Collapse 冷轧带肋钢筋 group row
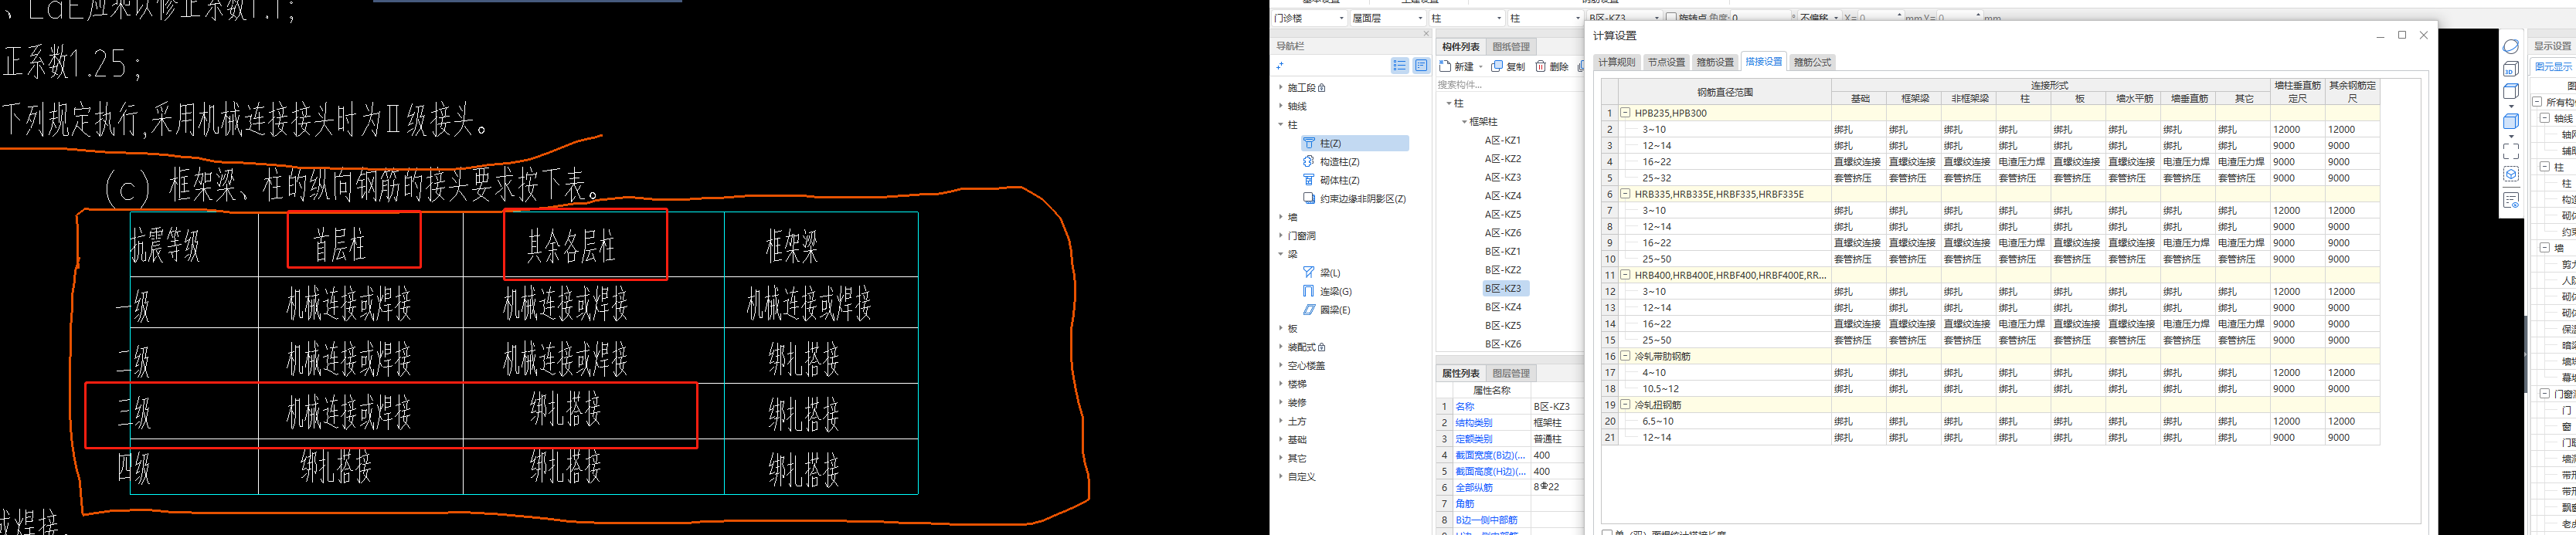Image resolution: width=2576 pixels, height=535 pixels. tap(1626, 356)
